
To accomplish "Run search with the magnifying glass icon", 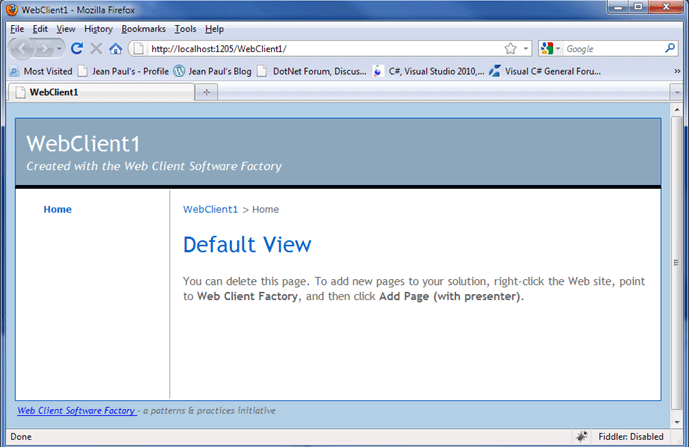I will (670, 48).
